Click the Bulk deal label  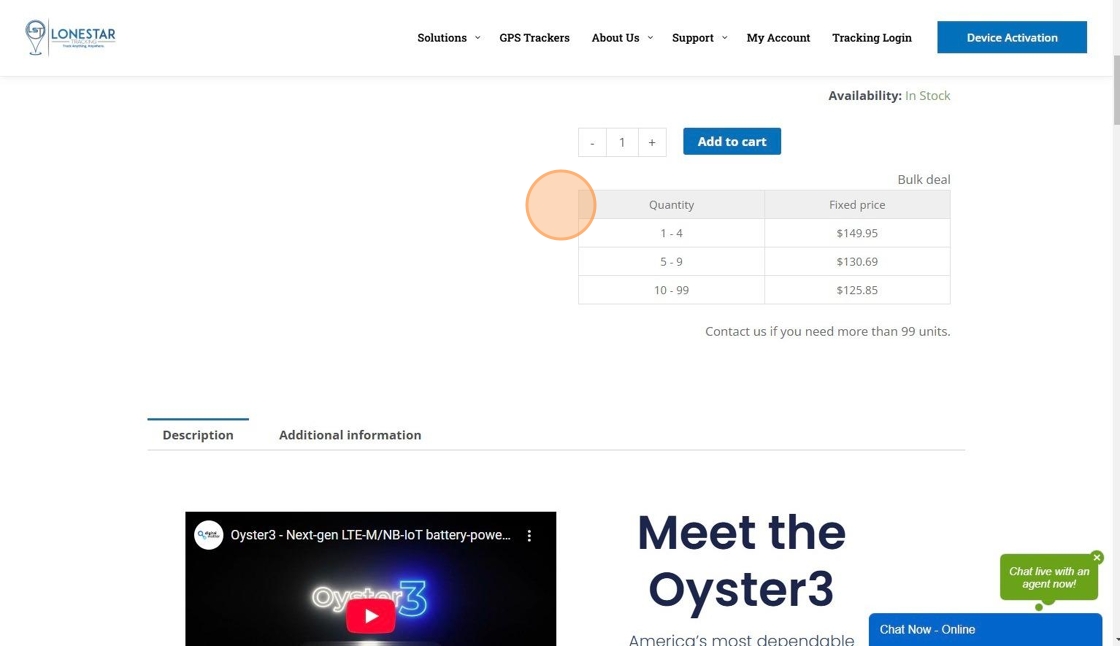[924, 179]
